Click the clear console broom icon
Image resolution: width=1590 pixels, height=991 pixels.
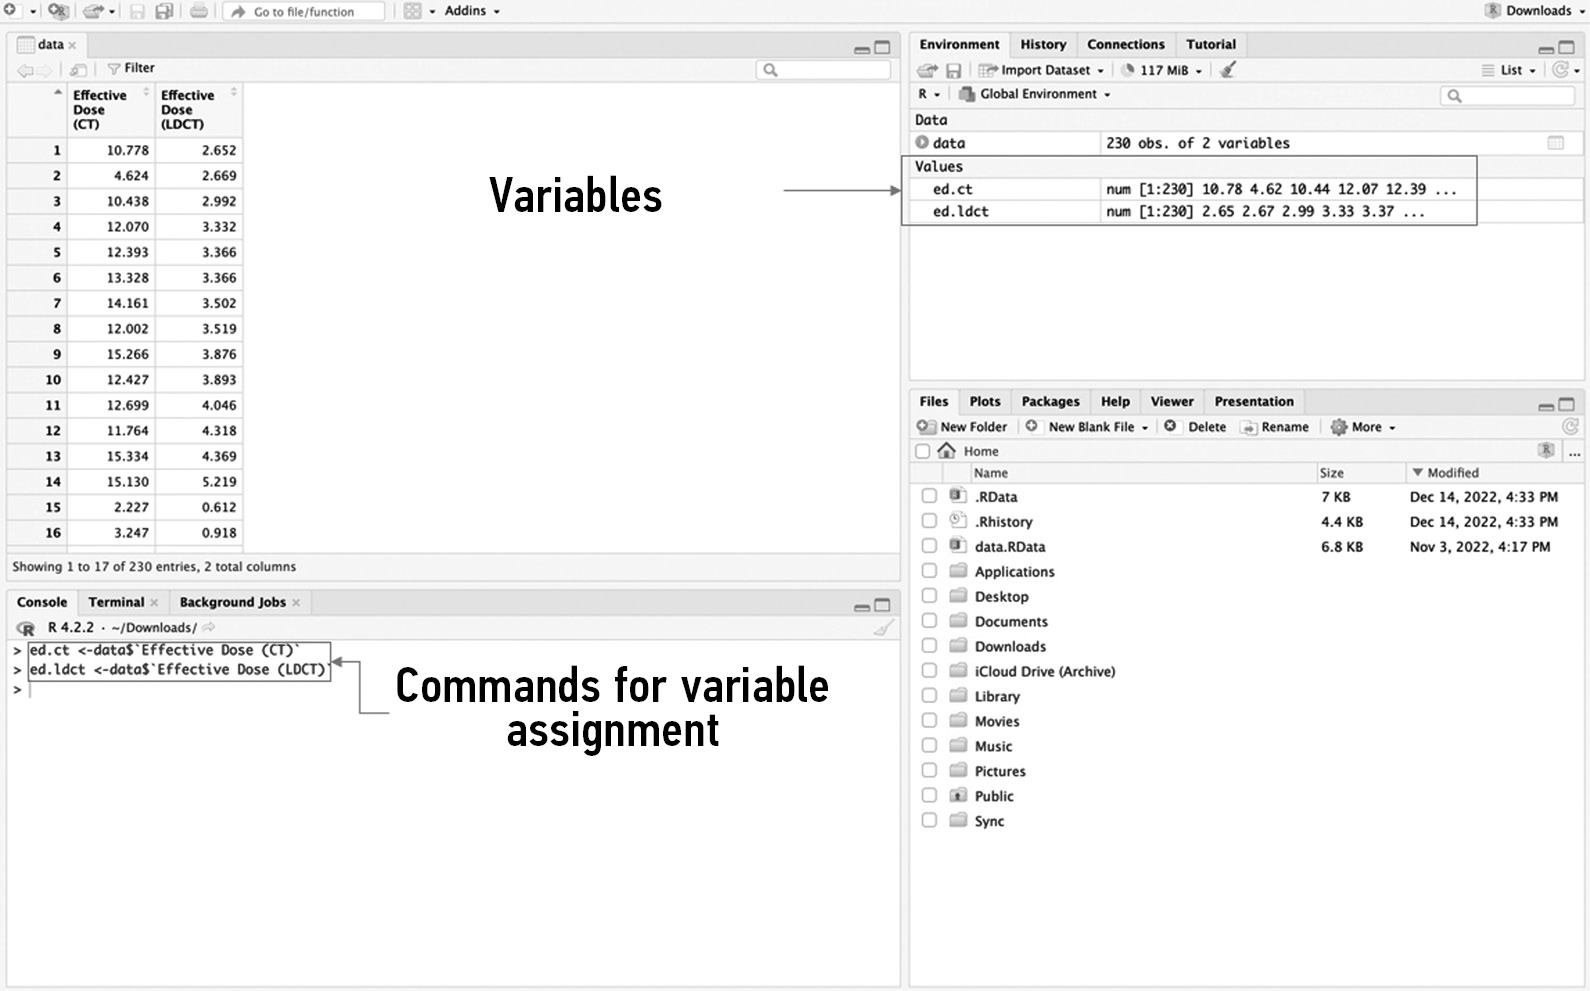click(883, 628)
